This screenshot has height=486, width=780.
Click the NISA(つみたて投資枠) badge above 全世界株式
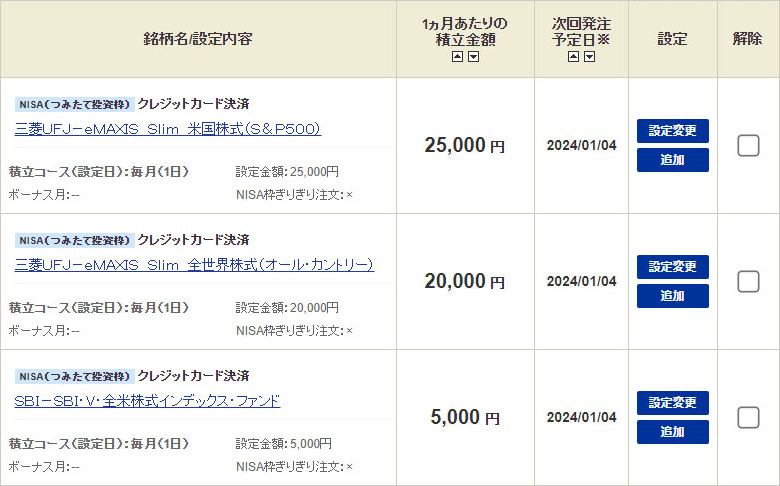[74, 240]
